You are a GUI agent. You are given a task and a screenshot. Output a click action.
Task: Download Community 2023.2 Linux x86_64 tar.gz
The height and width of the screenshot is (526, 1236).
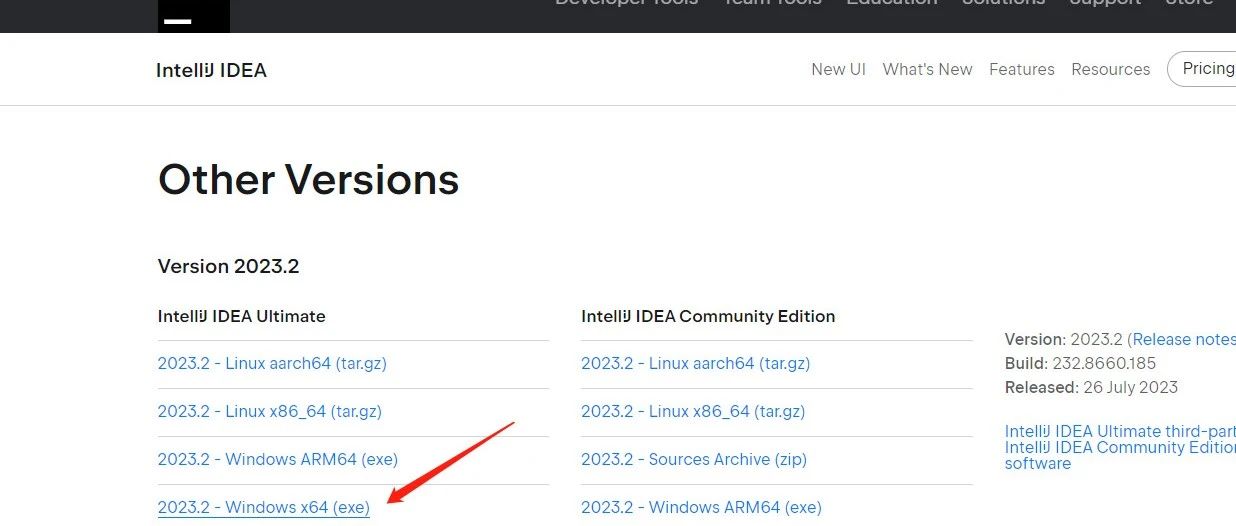[x=693, y=411]
